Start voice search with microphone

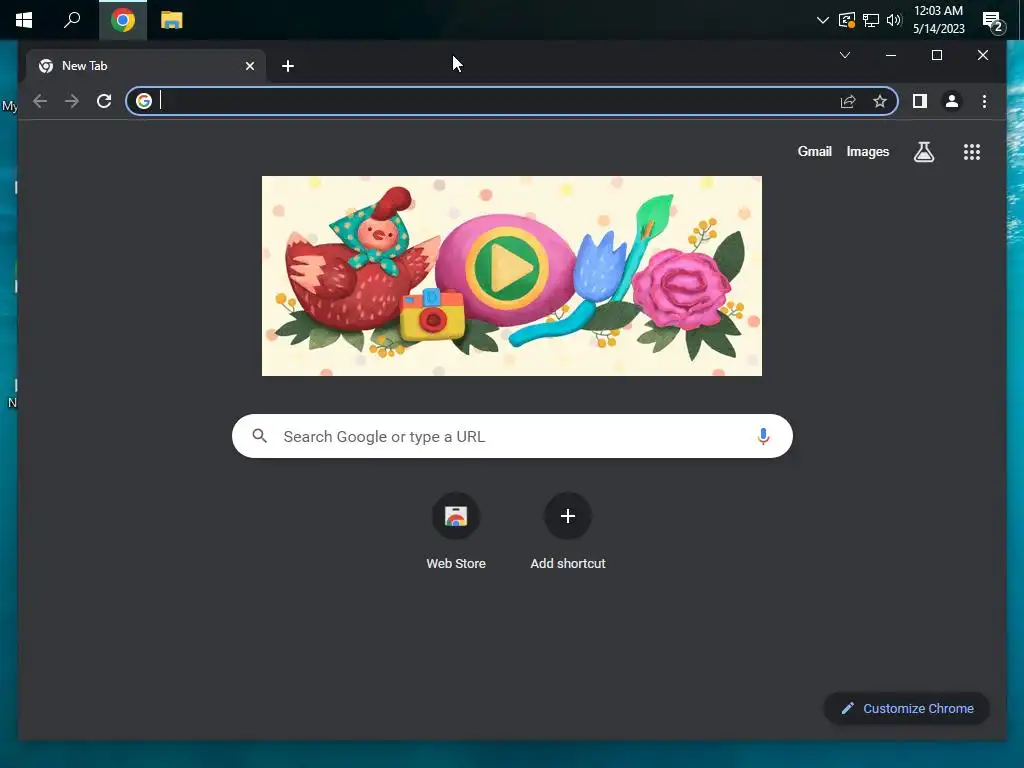pos(763,436)
